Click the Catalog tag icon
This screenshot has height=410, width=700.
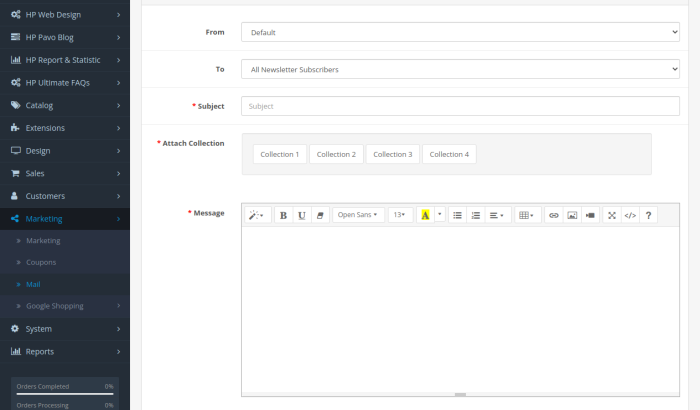tap(16, 105)
